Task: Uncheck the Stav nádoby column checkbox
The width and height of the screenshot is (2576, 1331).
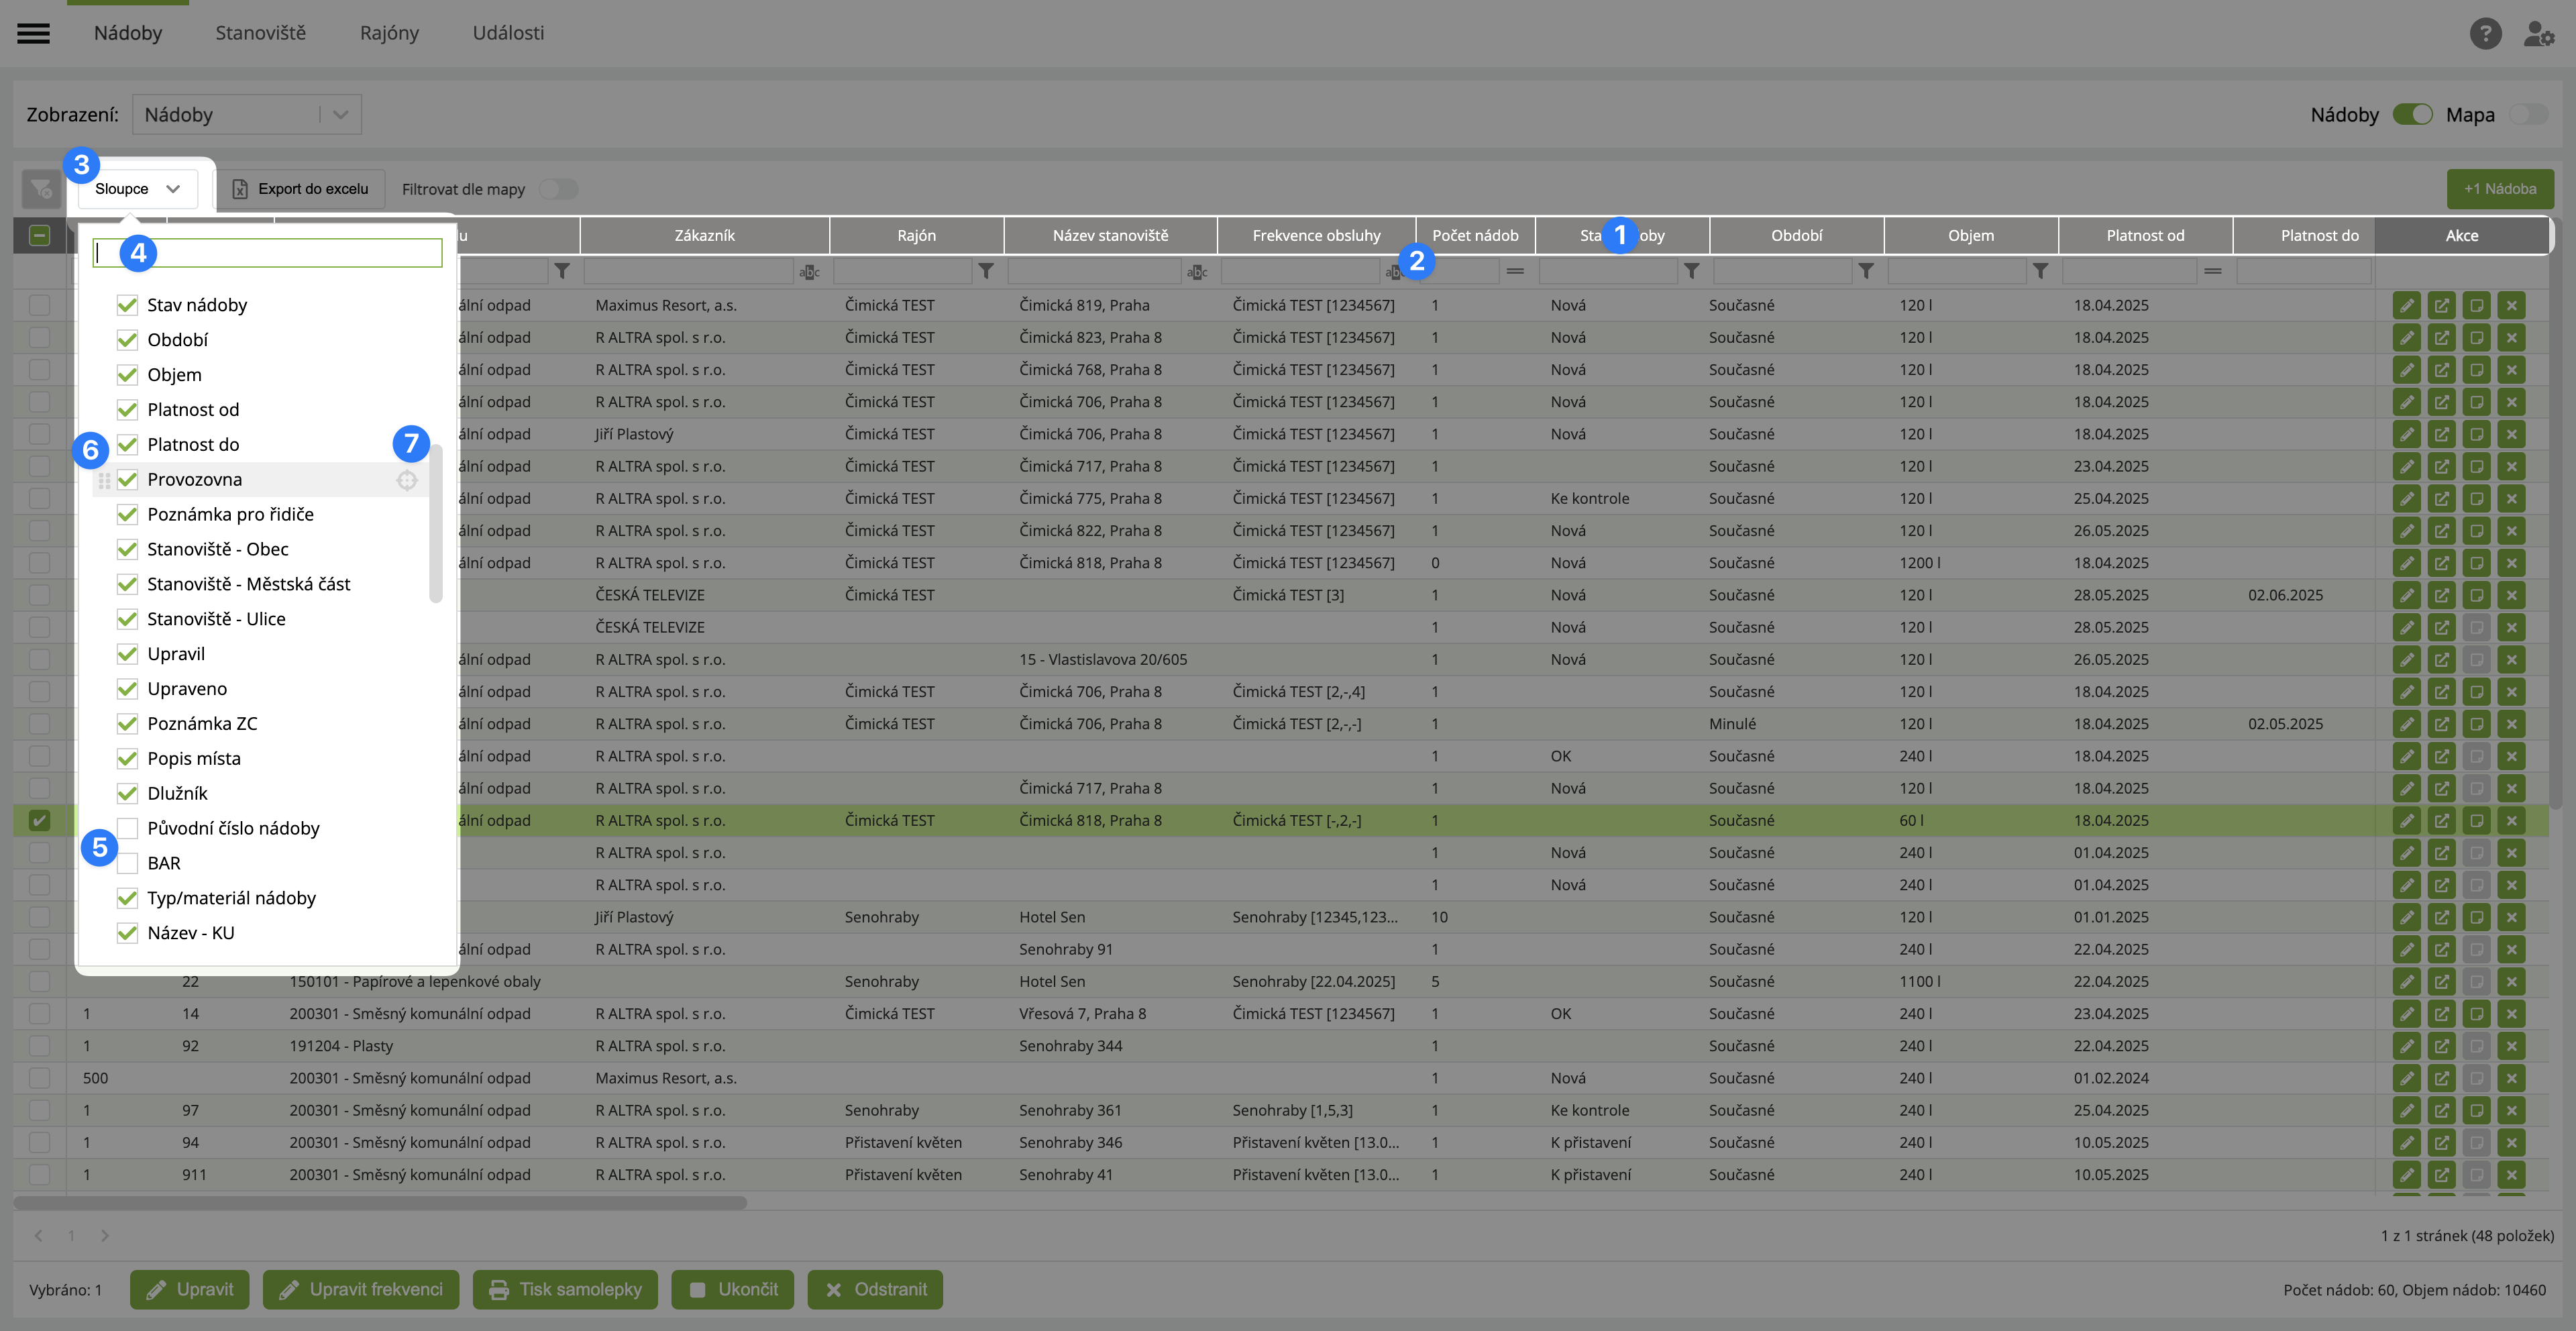Action: (127, 305)
